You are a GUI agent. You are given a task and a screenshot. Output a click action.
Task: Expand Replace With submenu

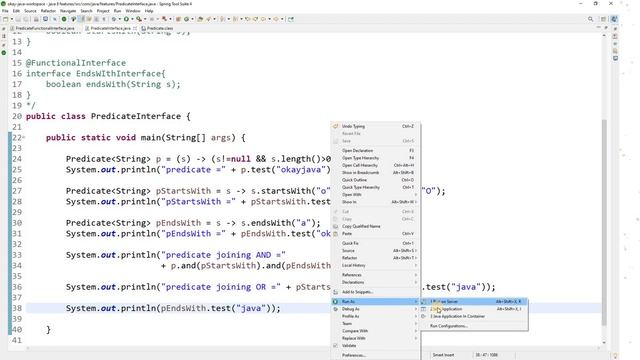(x=375, y=338)
